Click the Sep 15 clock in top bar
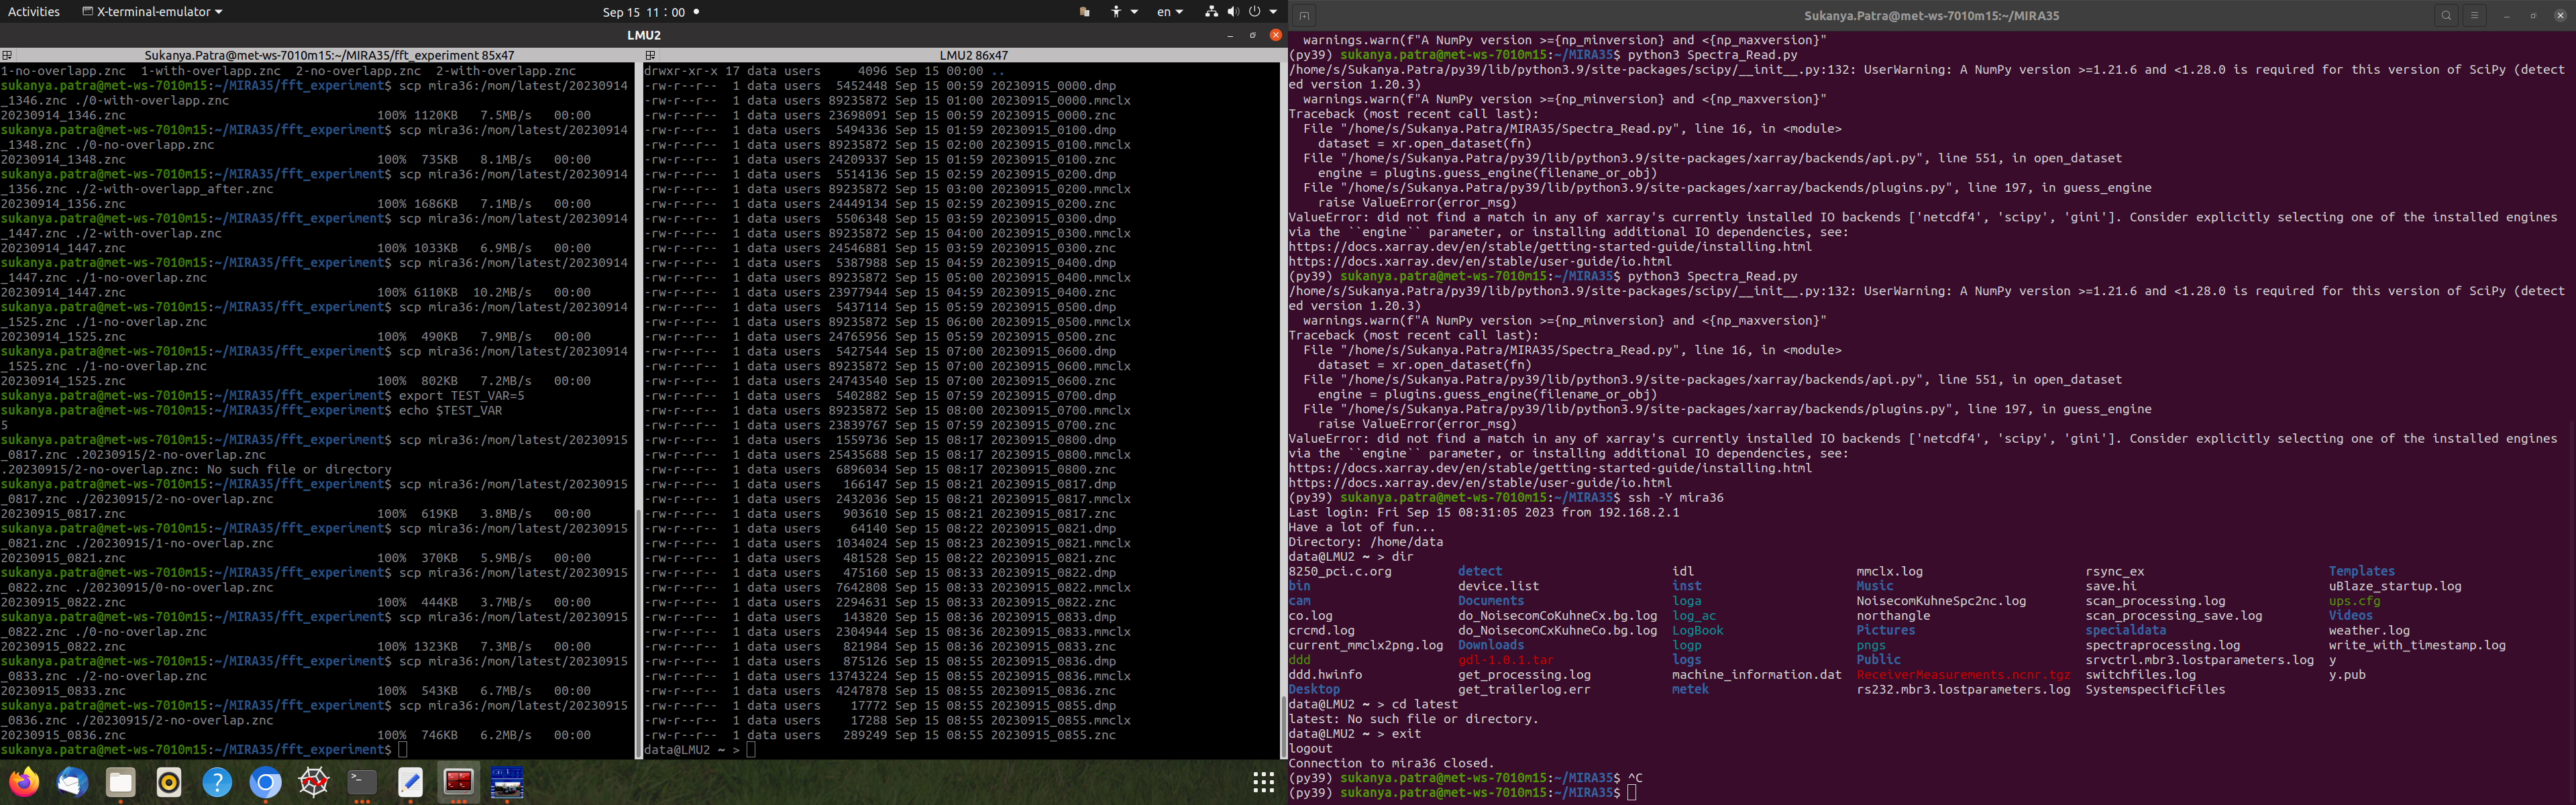 [644, 12]
